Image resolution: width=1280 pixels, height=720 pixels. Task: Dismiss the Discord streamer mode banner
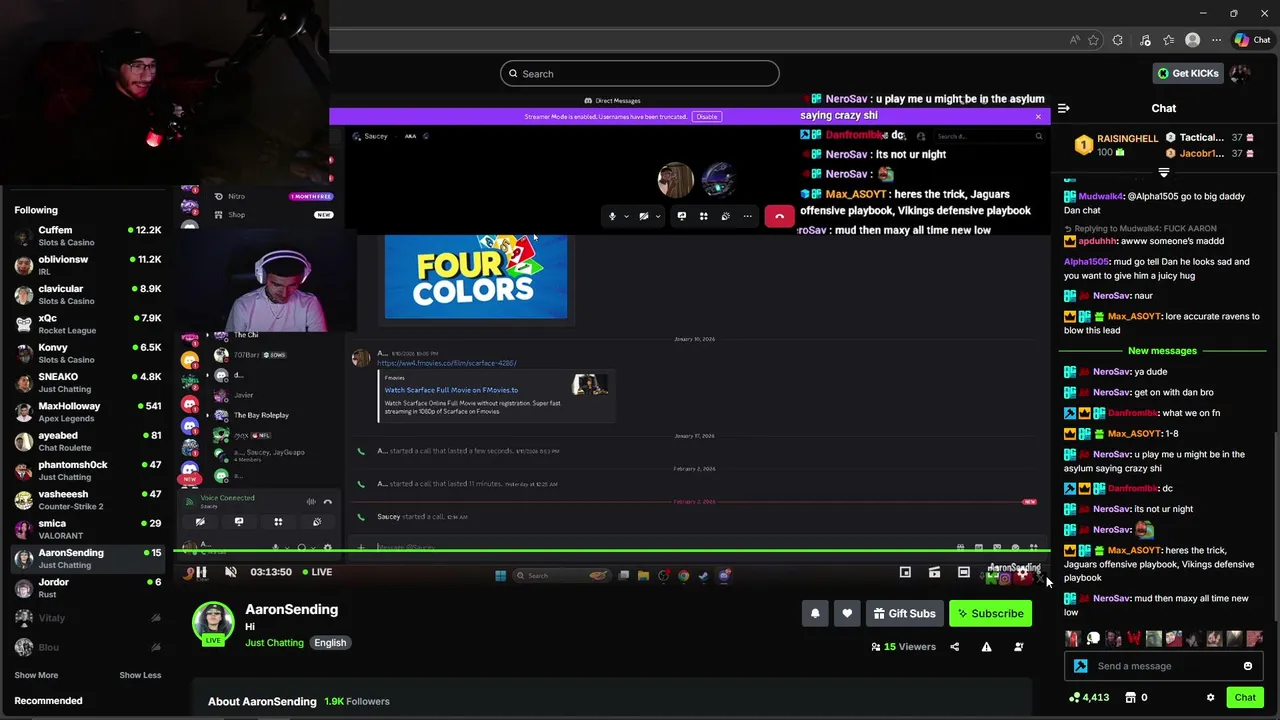click(x=1038, y=117)
